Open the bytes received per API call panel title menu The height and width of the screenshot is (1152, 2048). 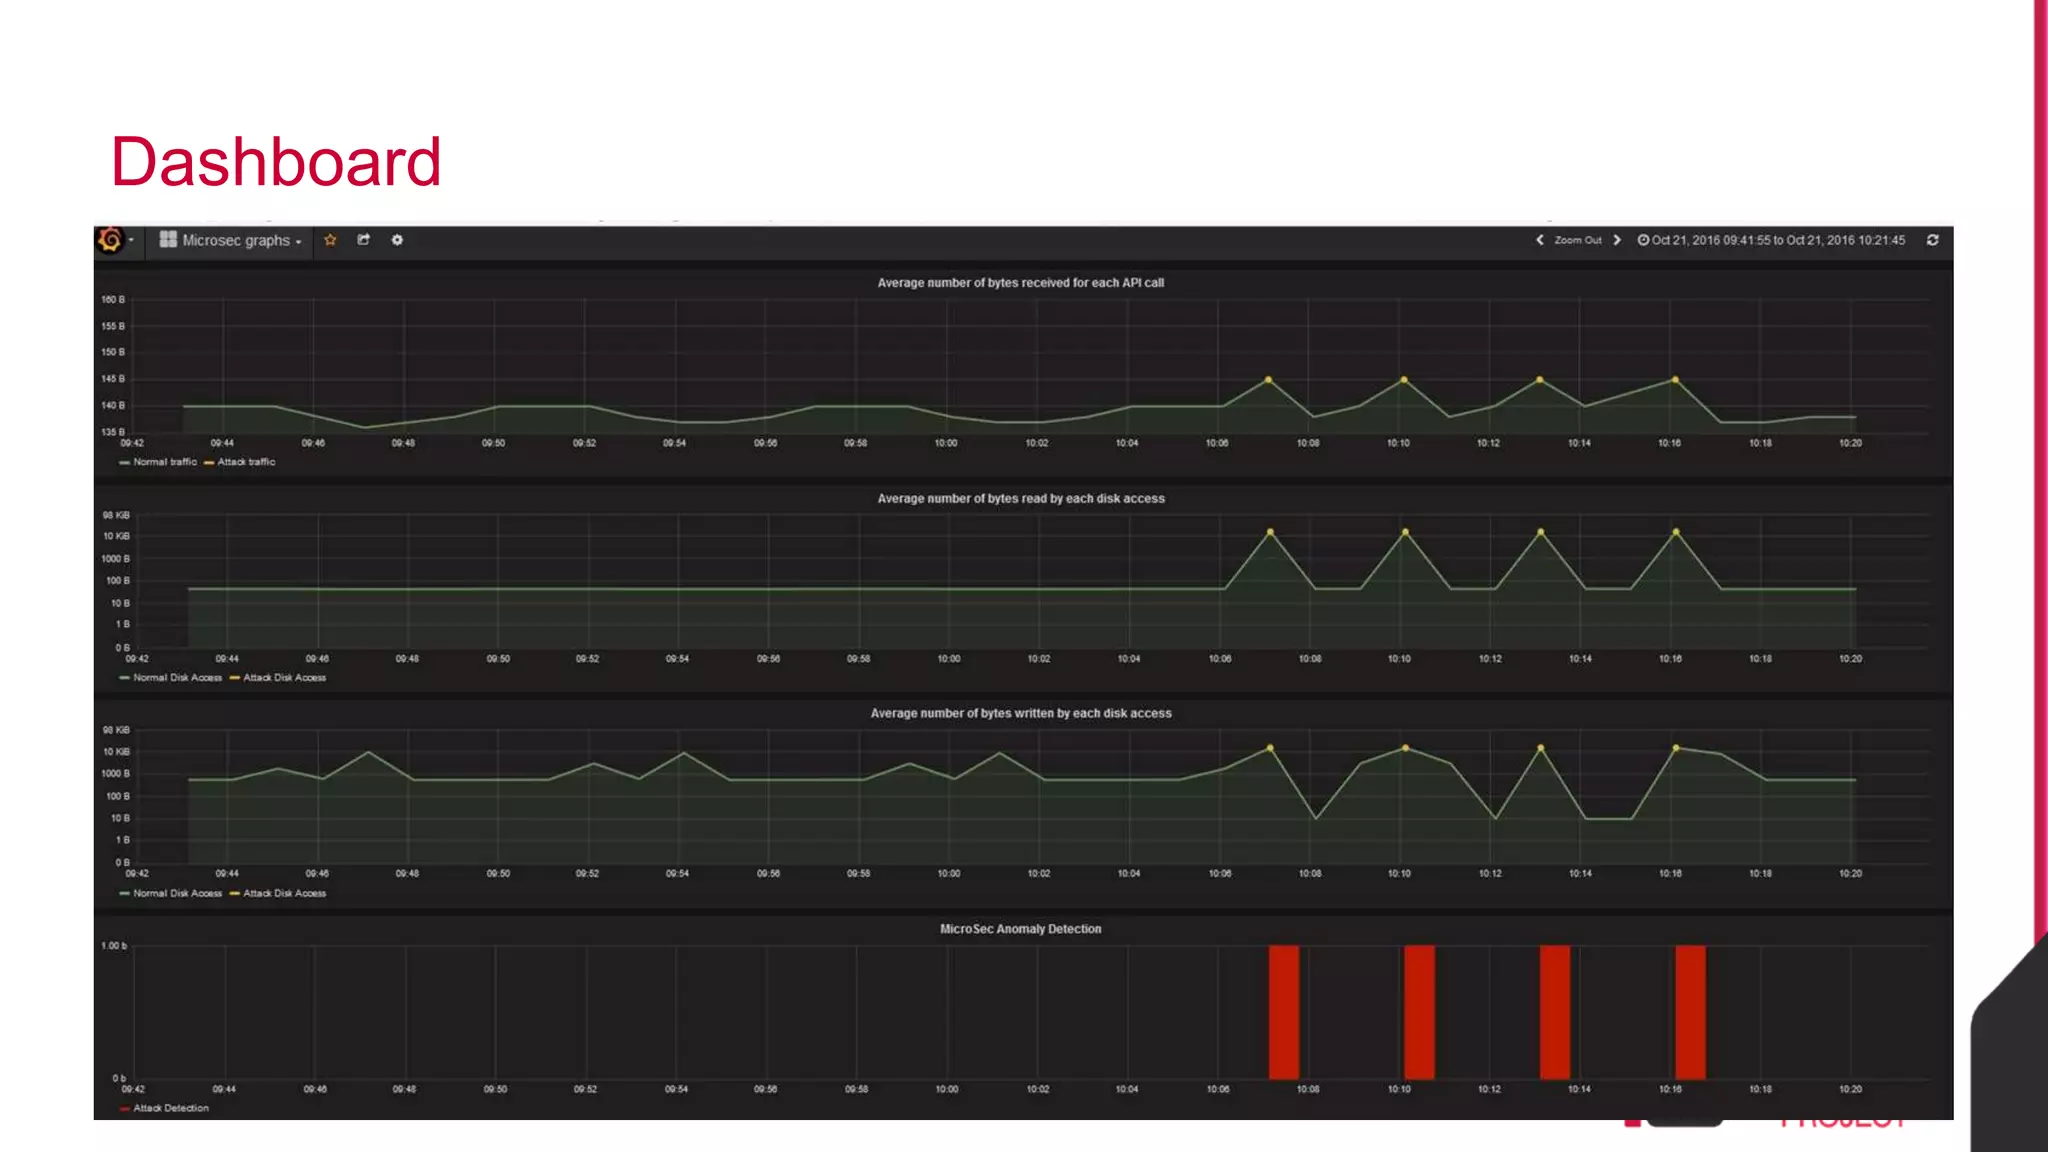[1020, 283]
